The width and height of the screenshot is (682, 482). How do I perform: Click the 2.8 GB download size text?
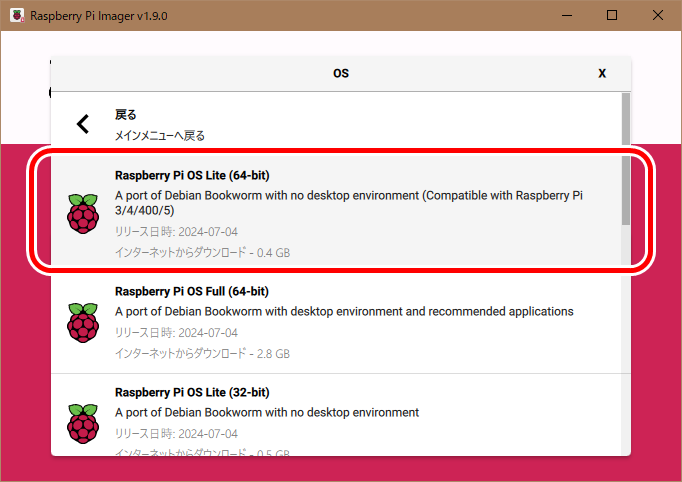(x=273, y=354)
